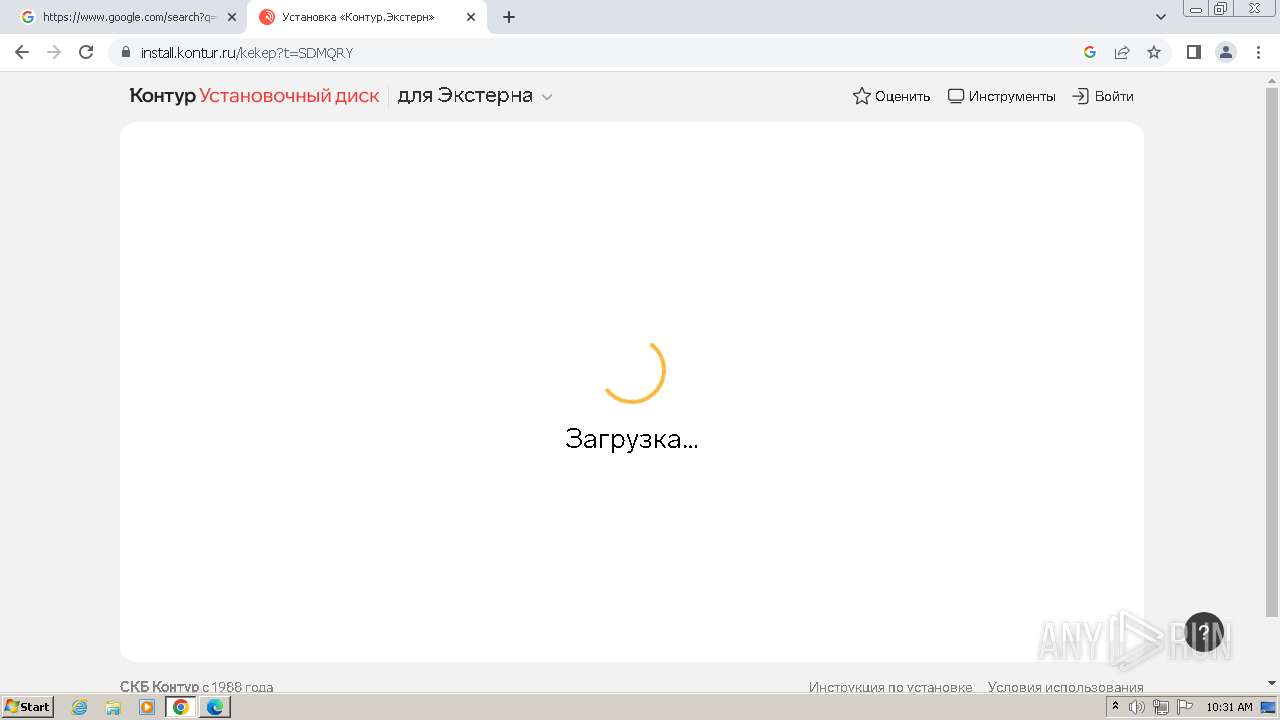
Task: Click the Войти login button
Action: [x=1102, y=96]
